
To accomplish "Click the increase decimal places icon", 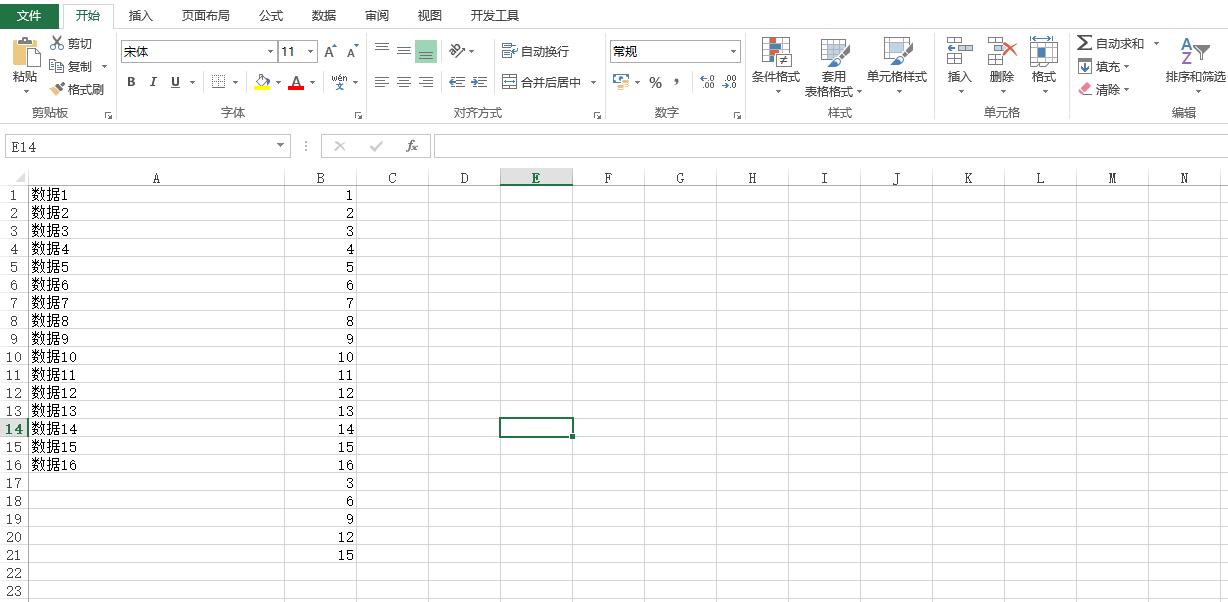I will (x=707, y=82).
